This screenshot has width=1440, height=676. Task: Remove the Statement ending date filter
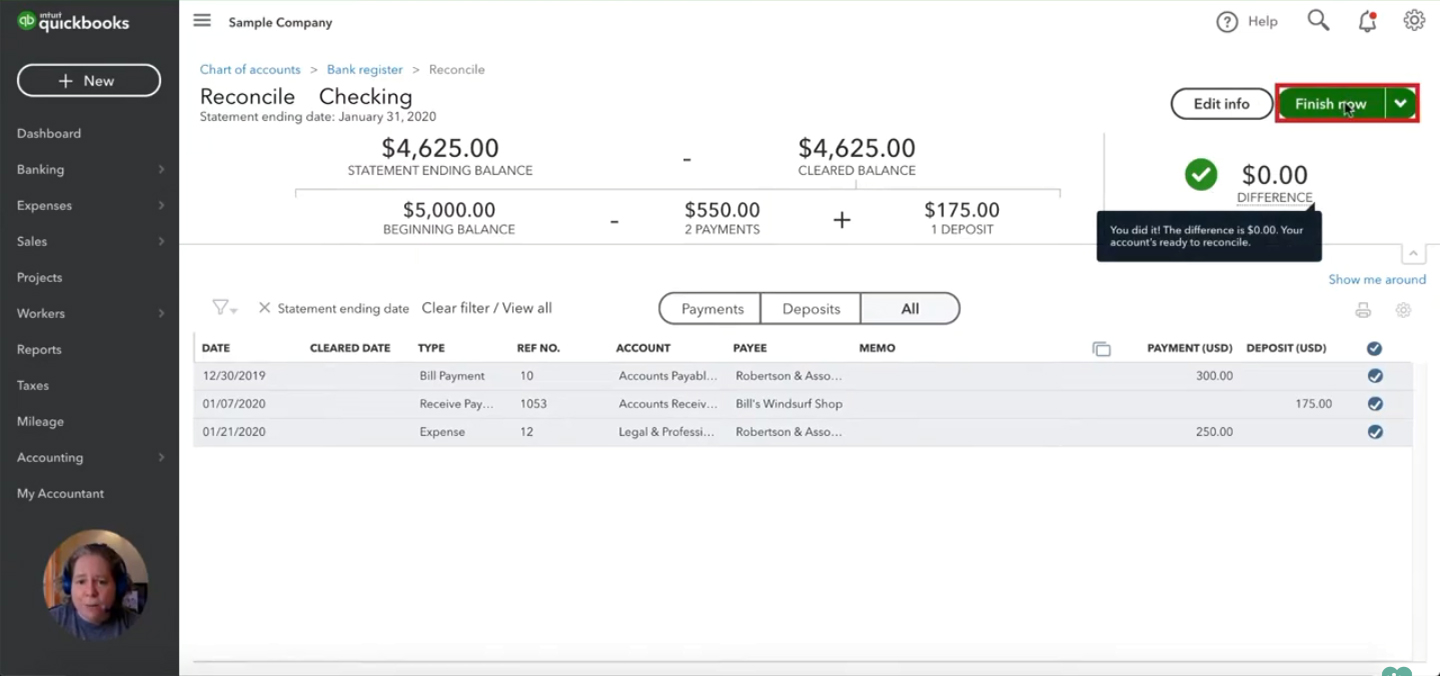pyautogui.click(x=264, y=308)
